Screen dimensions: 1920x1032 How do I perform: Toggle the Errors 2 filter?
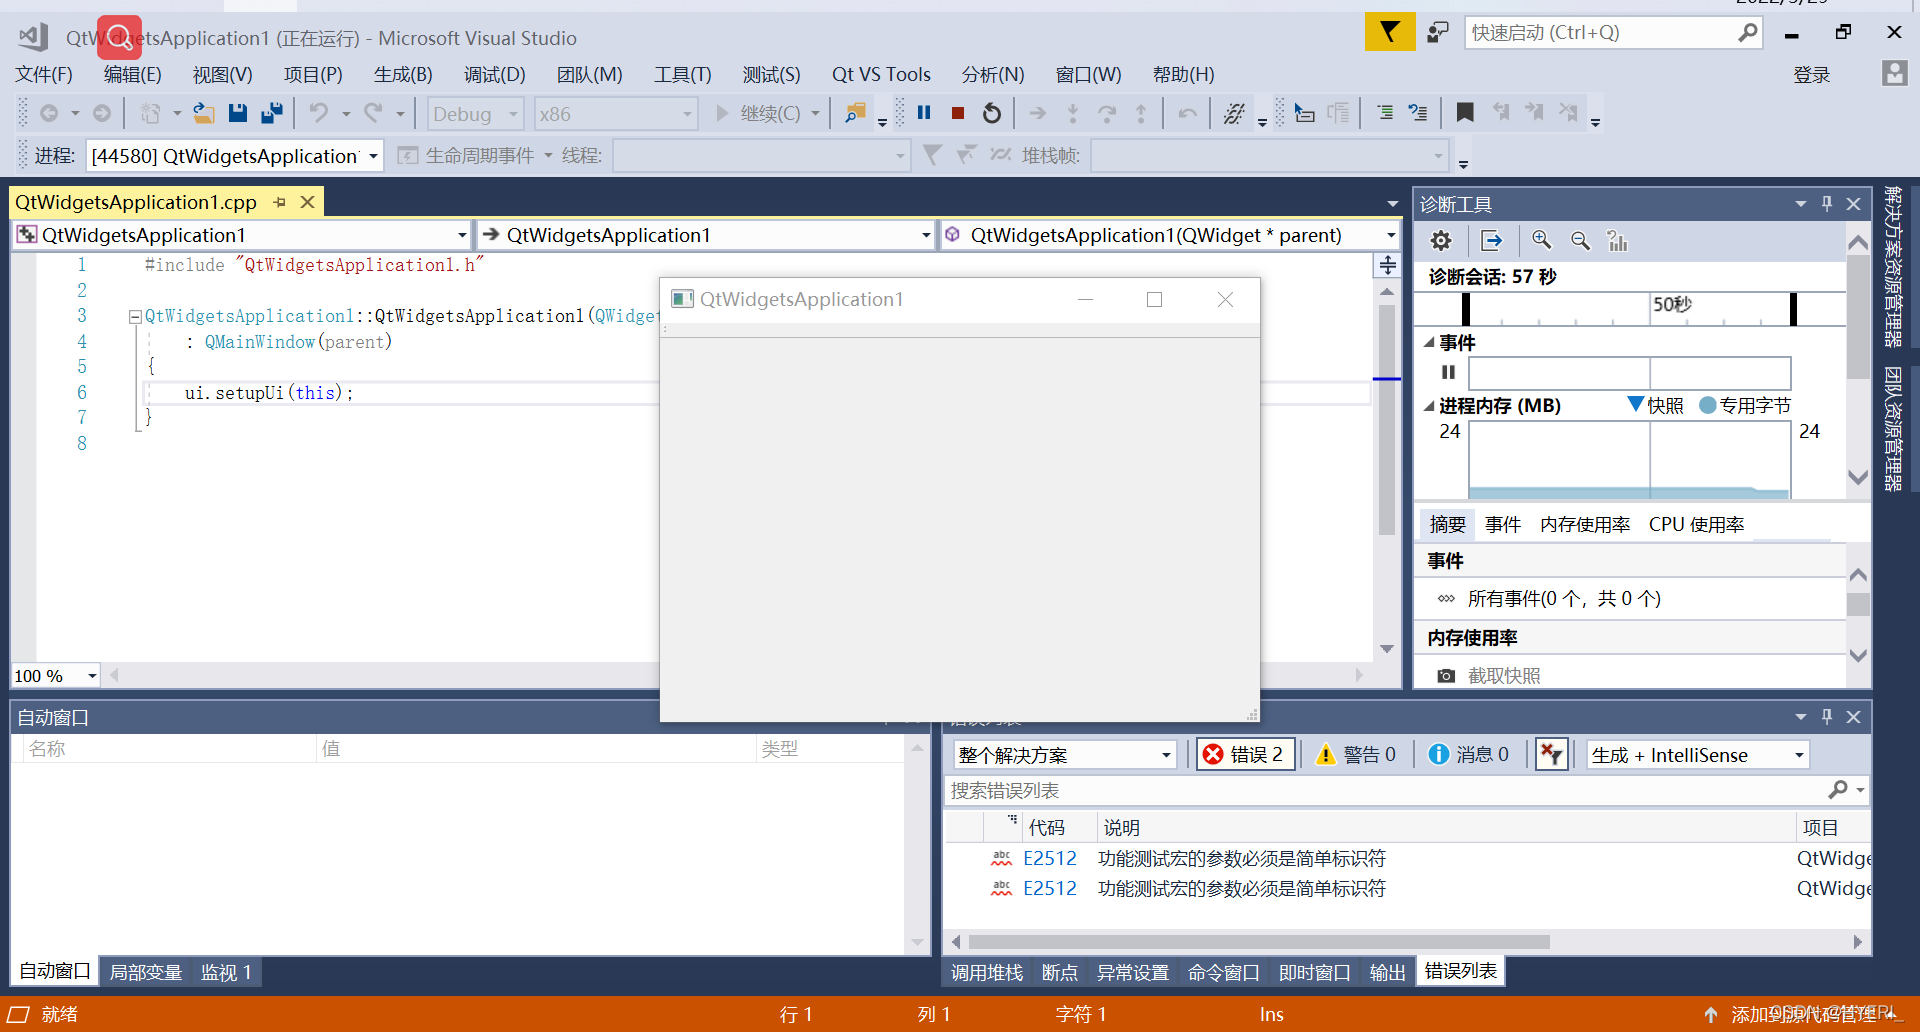1246,754
